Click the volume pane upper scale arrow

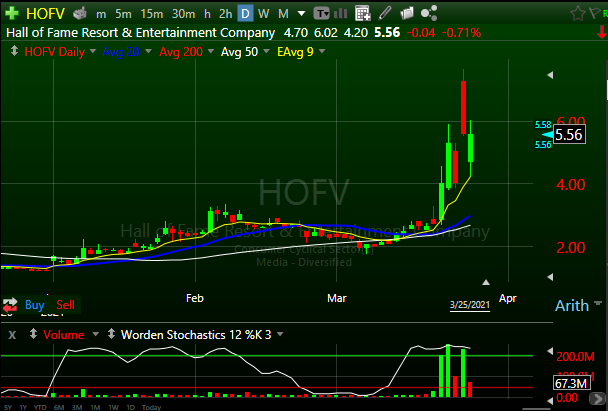[x=550, y=351]
